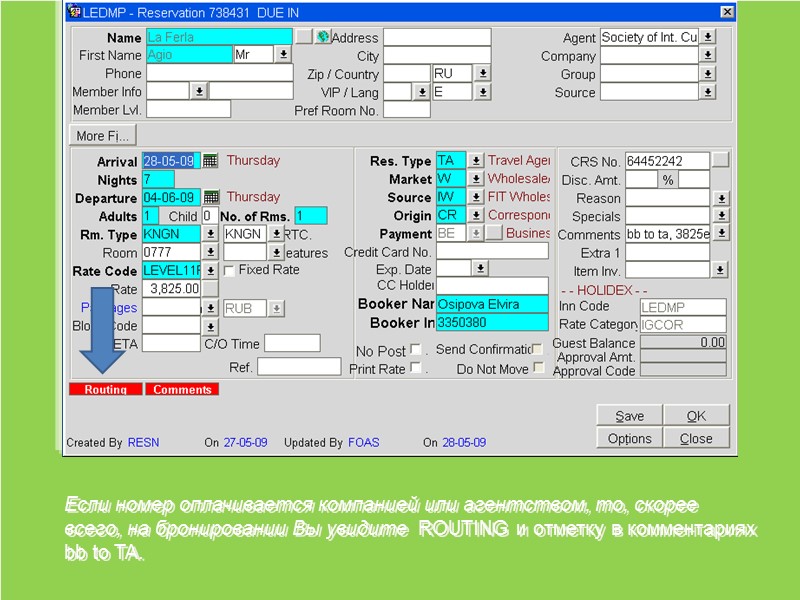The width and height of the screenshot is (800, 600).
Task: Open the Market code dropdown
Action: pos(476,179)
